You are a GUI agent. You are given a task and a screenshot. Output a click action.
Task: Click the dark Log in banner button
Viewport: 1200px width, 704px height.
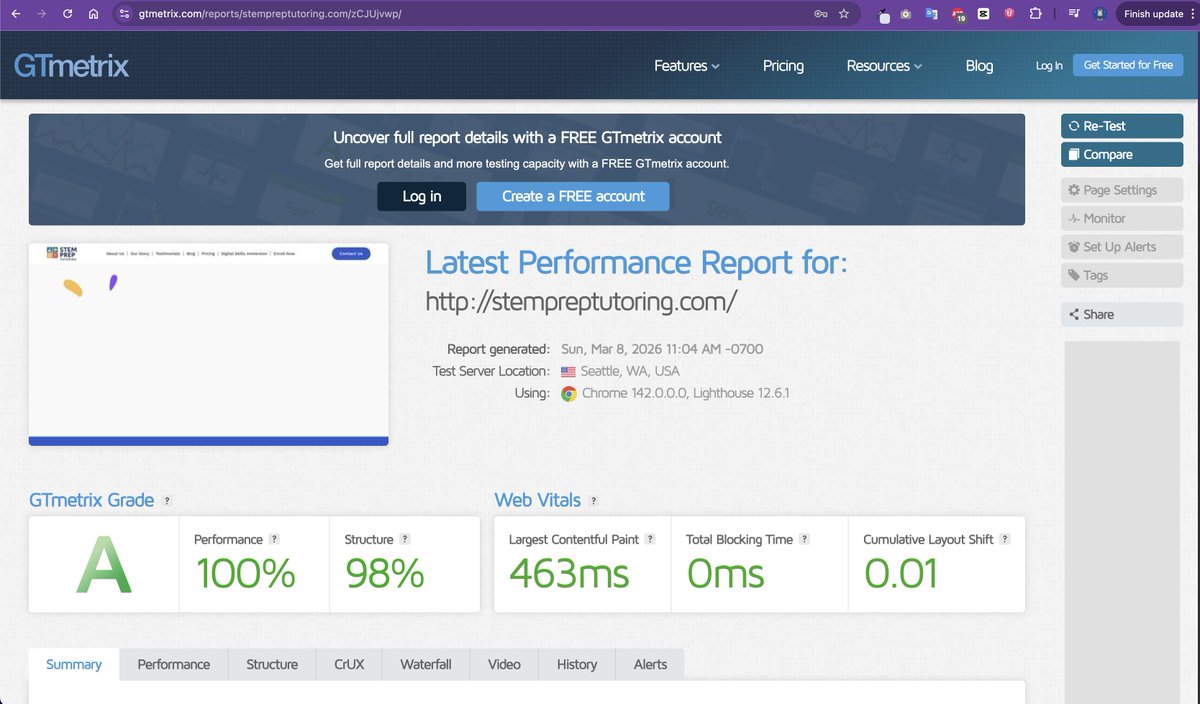point(421,196)
